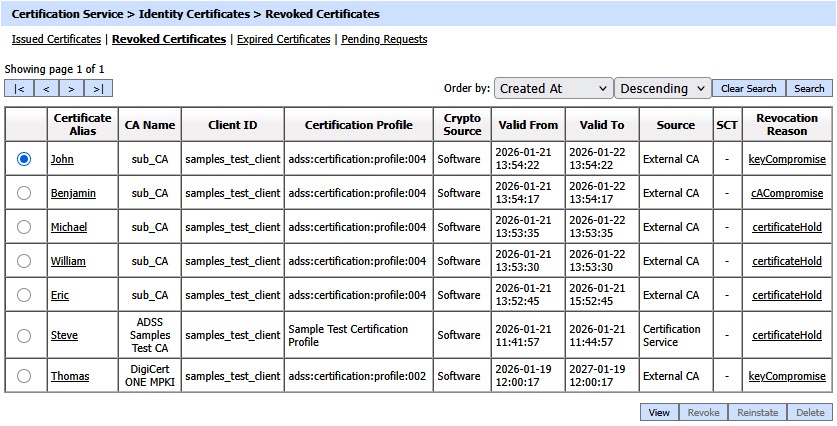Go to the first page of results

click(x=19, y=89)
